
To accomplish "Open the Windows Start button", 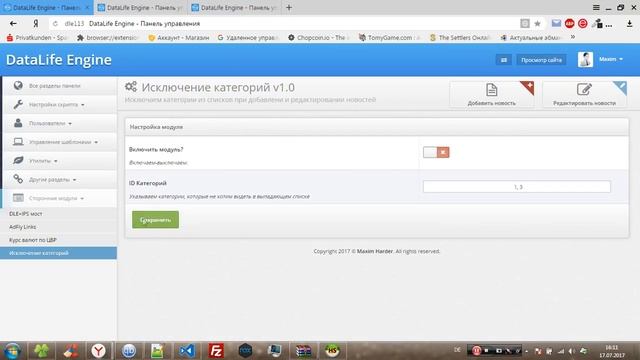I will click(12, 351).
